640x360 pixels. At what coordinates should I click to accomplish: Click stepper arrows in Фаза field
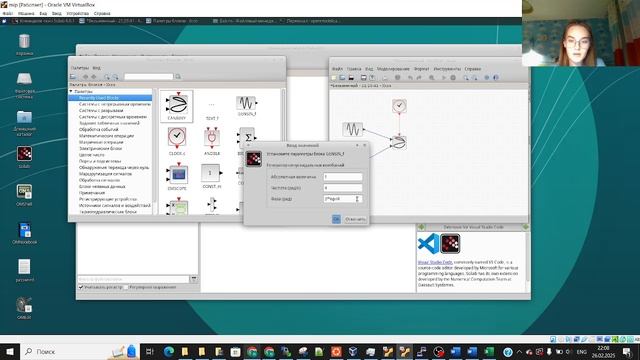pos(357,199)
